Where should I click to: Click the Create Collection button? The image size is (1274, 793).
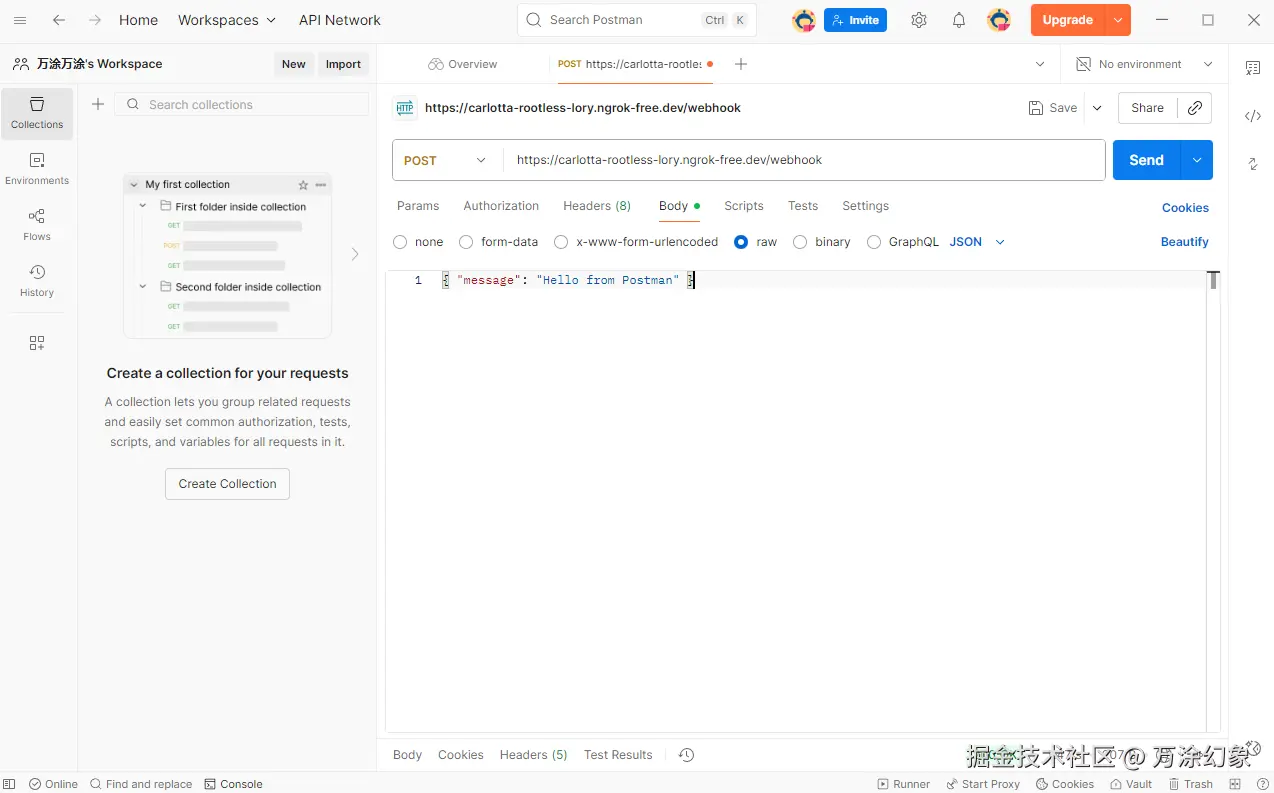(227, 484)
